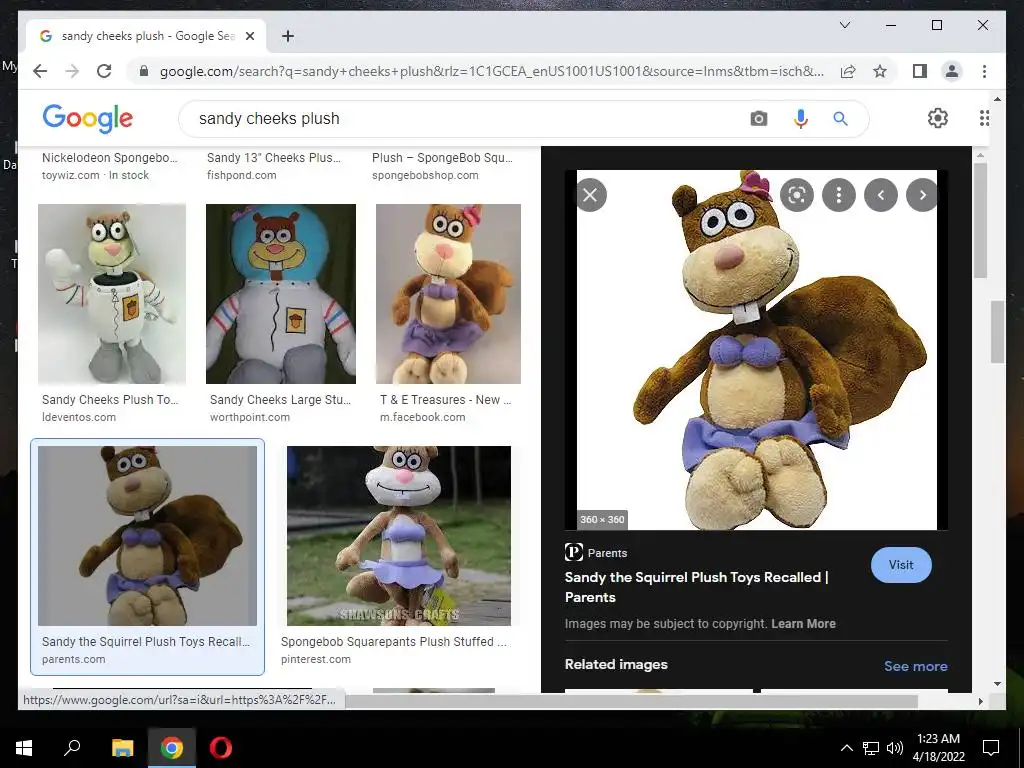Open the Chrome three-dot menu
The image size is (1024, 768).
click(x=984, y=71)
